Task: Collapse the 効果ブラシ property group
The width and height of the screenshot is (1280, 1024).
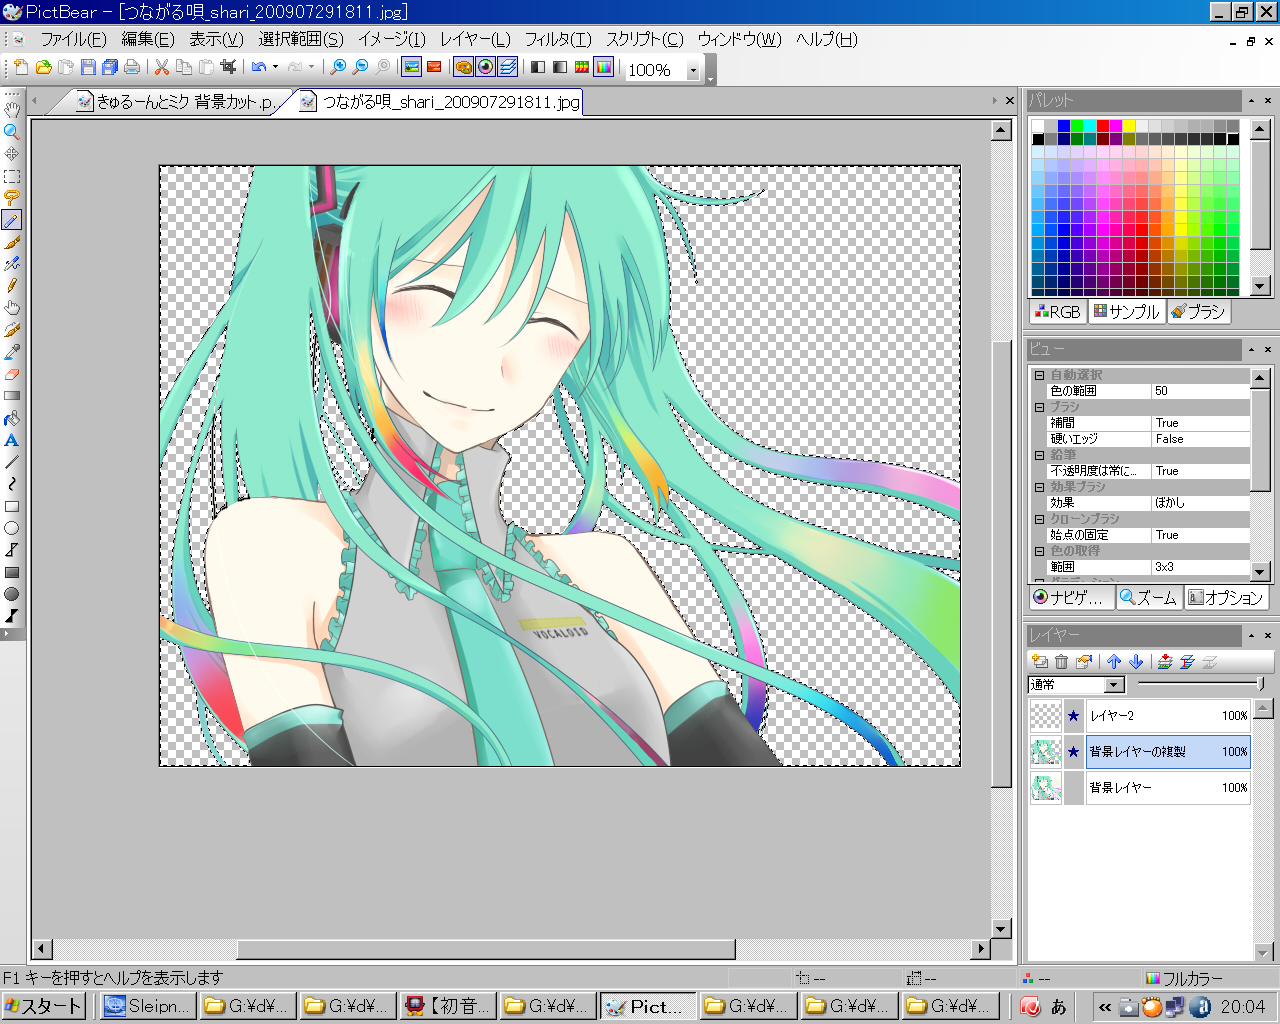Action: (x=1039, y=487)
